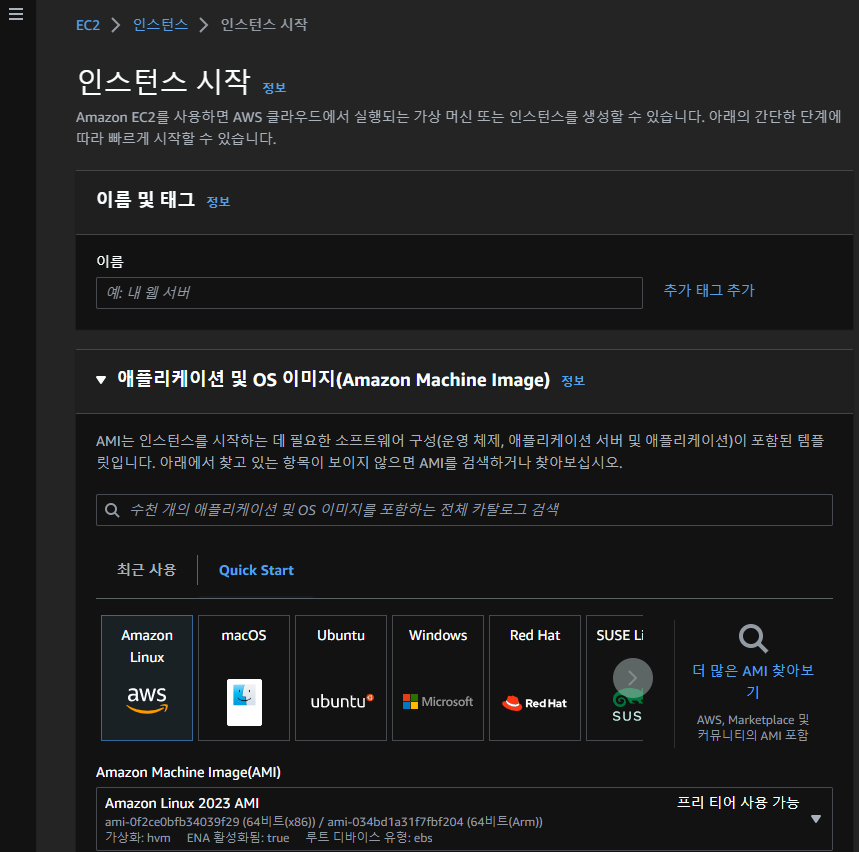Click the magnifier icon for browsing more AMIs
859x852 pixels.
(753, 638)
